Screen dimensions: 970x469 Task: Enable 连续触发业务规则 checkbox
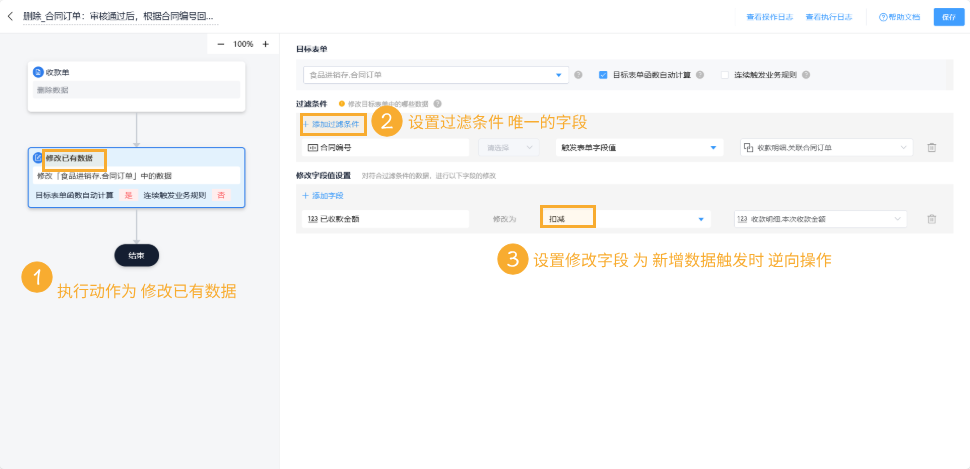click(725, 75)
